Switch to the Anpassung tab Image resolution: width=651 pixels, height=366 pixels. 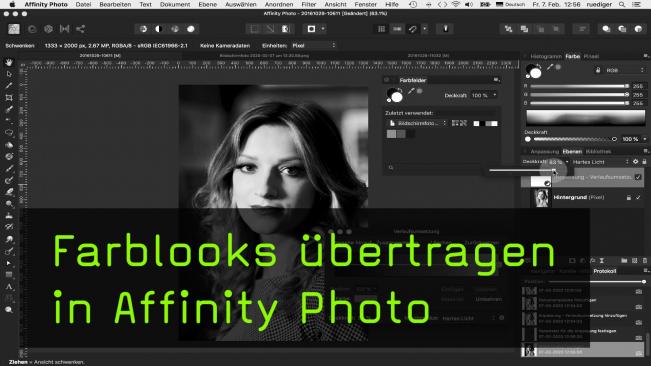pyautogui.click(x=545, y=151)
